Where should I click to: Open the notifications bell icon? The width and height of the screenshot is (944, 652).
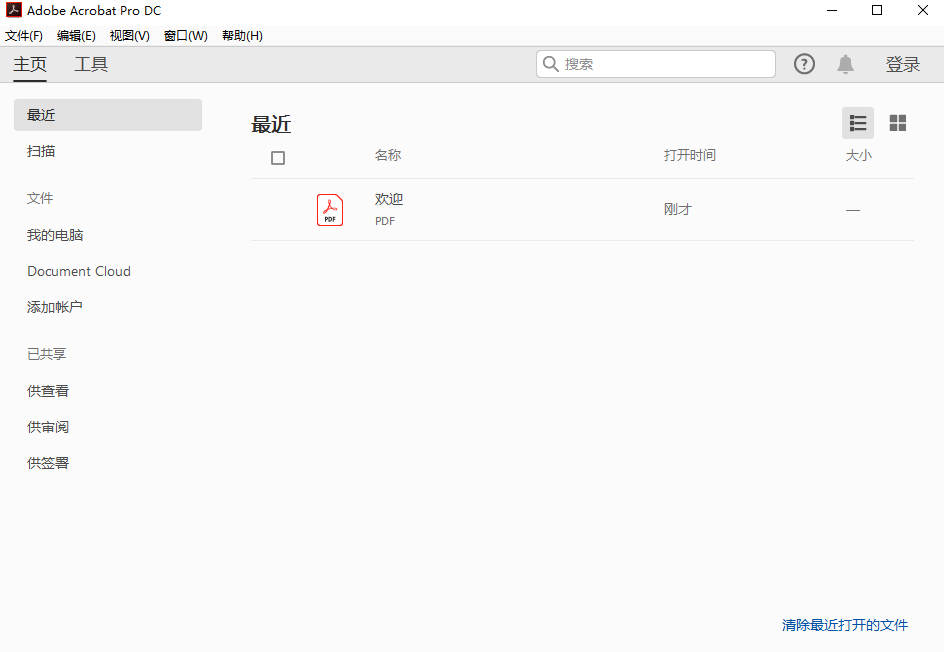845,63
